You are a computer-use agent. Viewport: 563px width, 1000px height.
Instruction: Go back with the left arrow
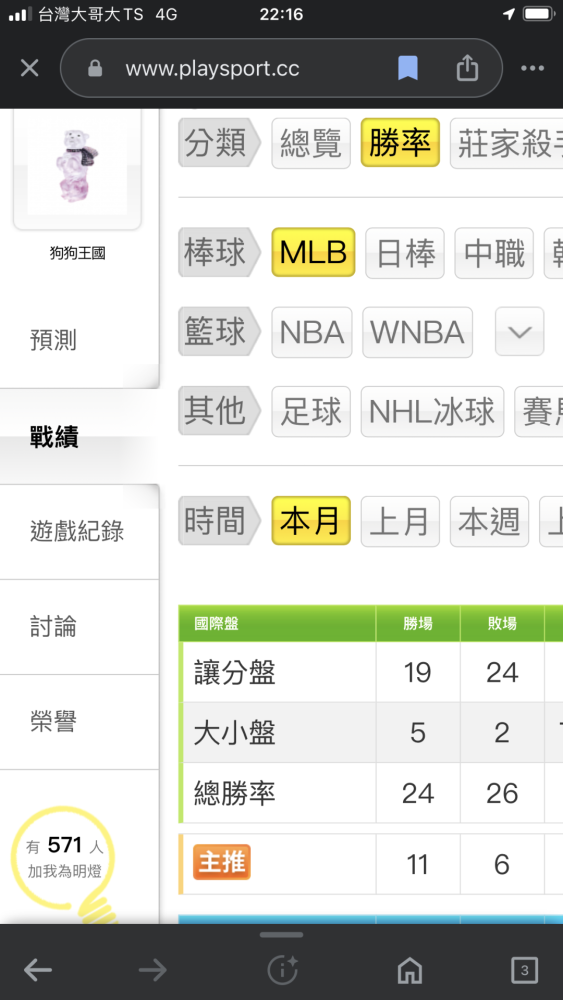38,971
